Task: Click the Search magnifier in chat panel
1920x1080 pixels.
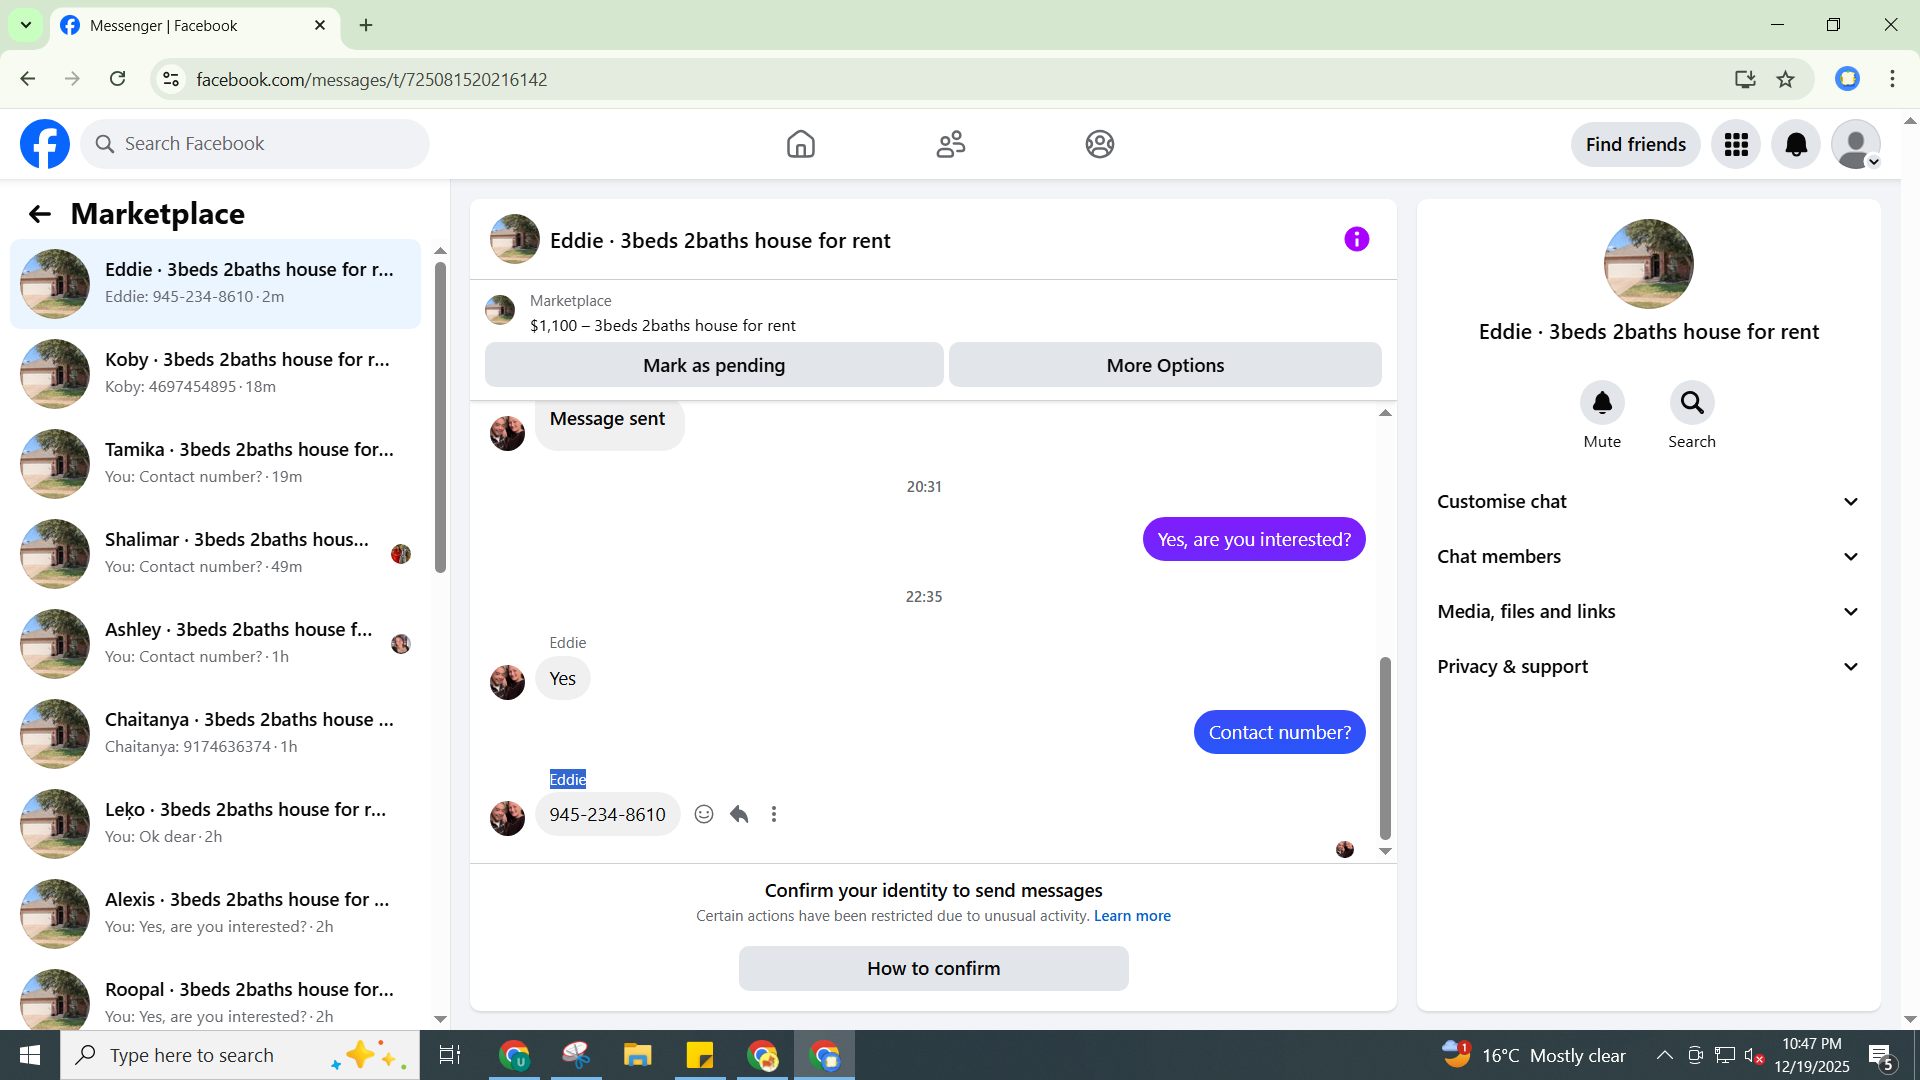Action: point(1691,403)
